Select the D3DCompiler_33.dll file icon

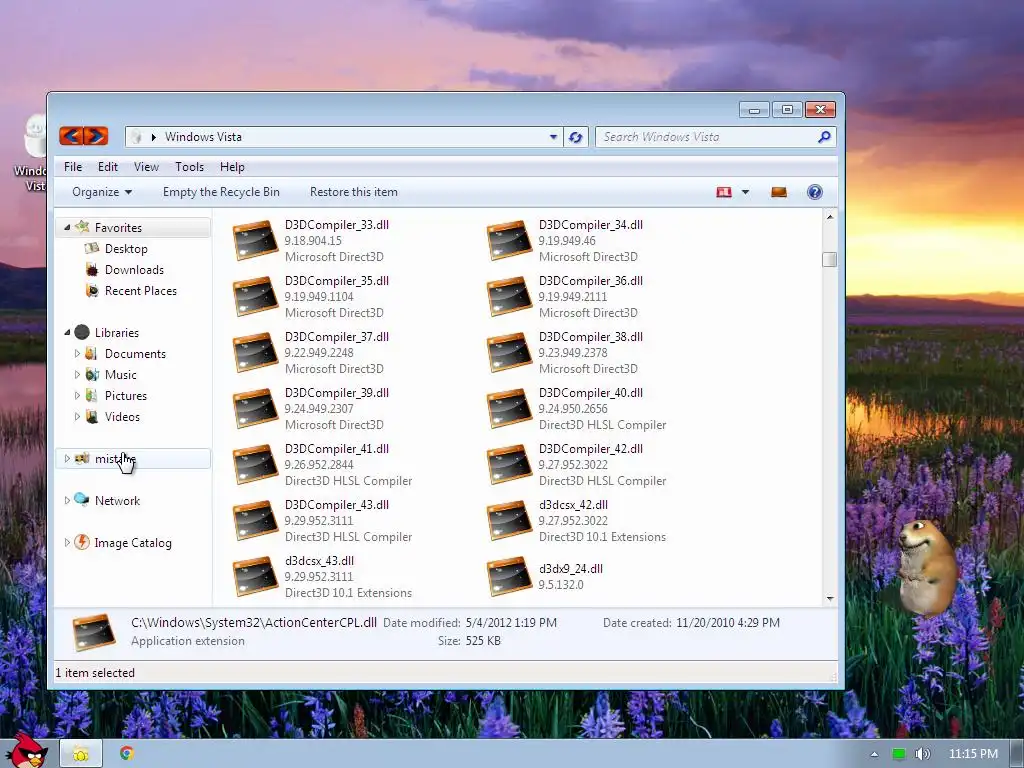coord(255,240)
